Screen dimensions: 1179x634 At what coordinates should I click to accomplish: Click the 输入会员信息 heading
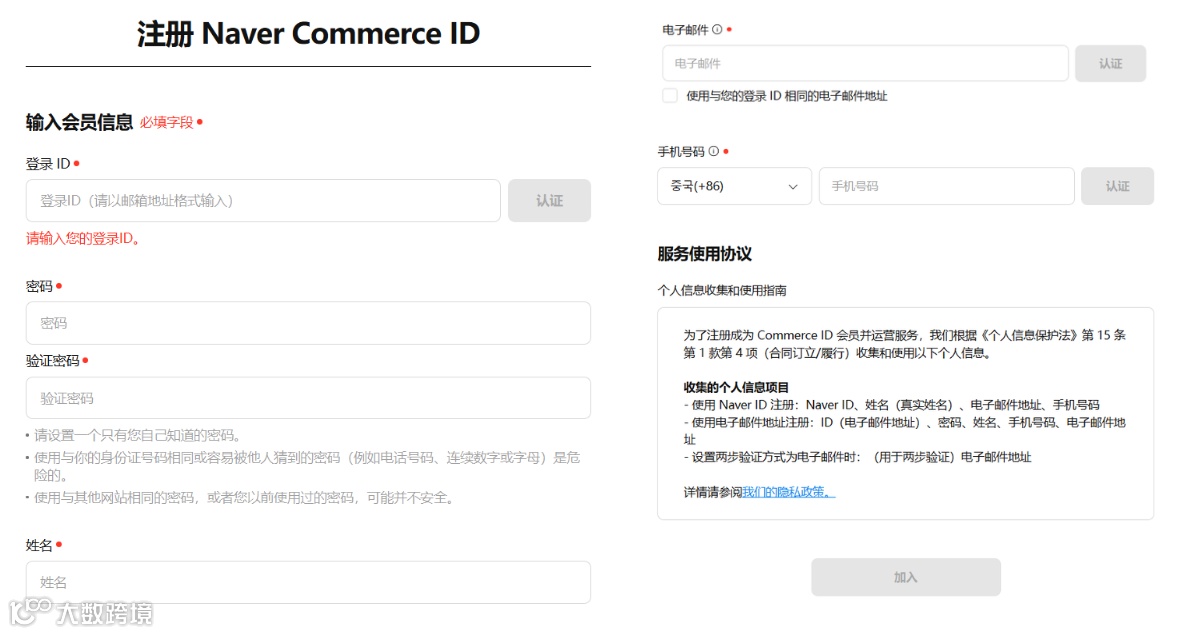point(79,122)
